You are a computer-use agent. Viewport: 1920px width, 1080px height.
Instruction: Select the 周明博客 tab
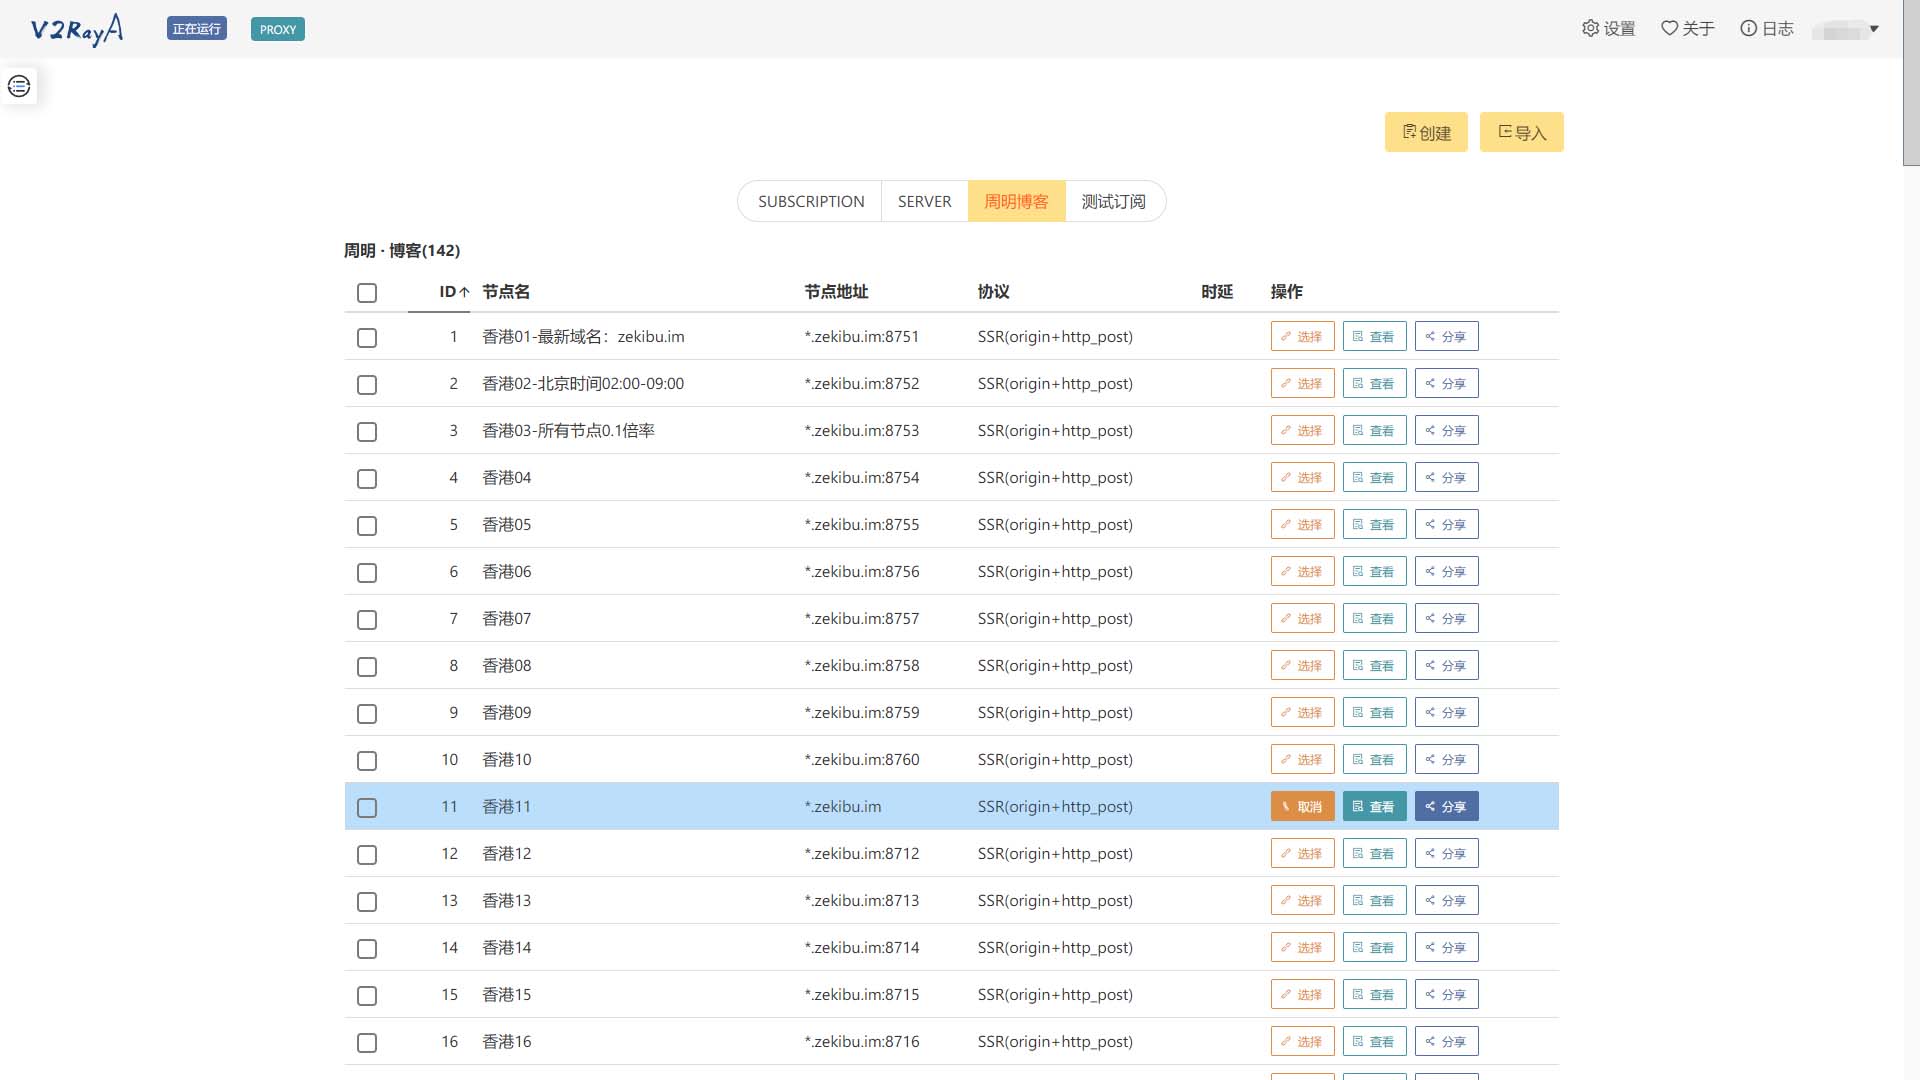(x=1016, y=201)
